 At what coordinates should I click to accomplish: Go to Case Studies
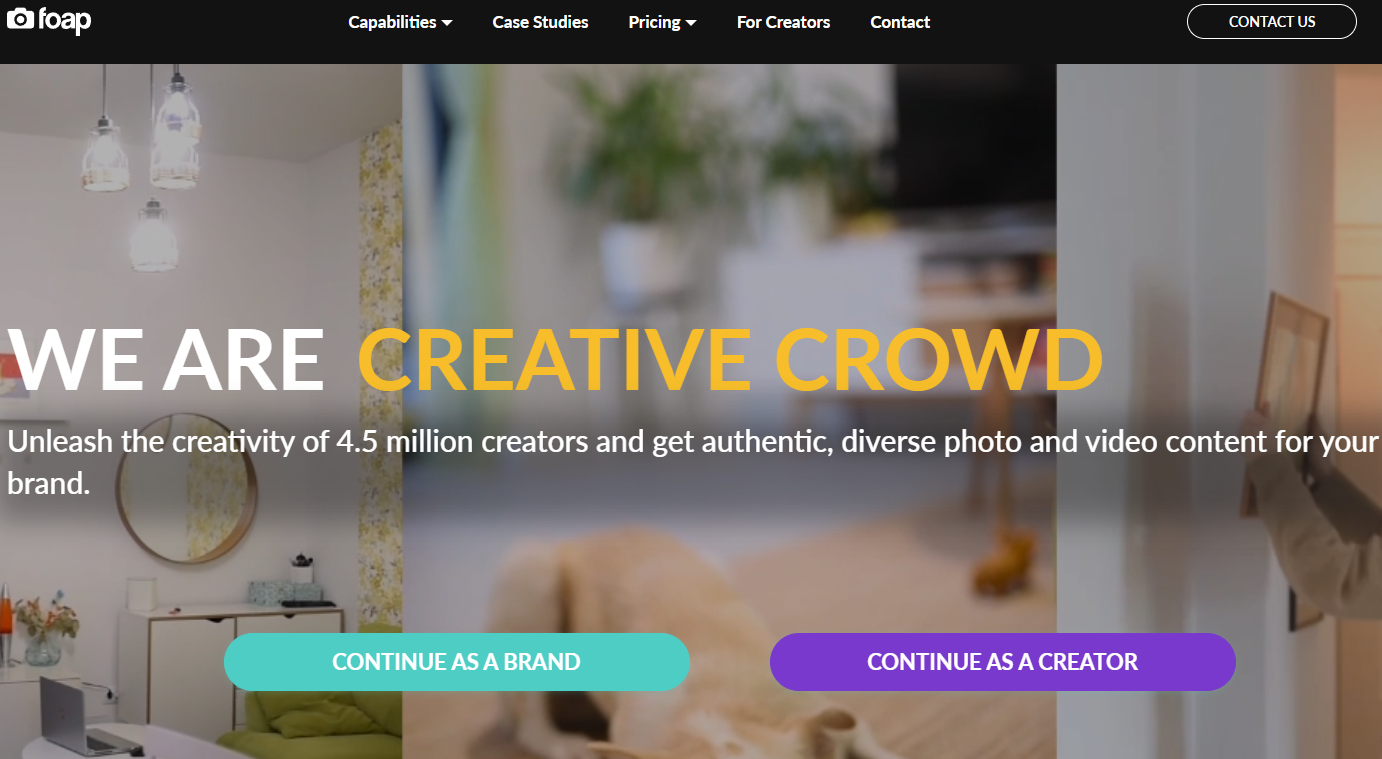pyautogui.click(x=540, y=22)
